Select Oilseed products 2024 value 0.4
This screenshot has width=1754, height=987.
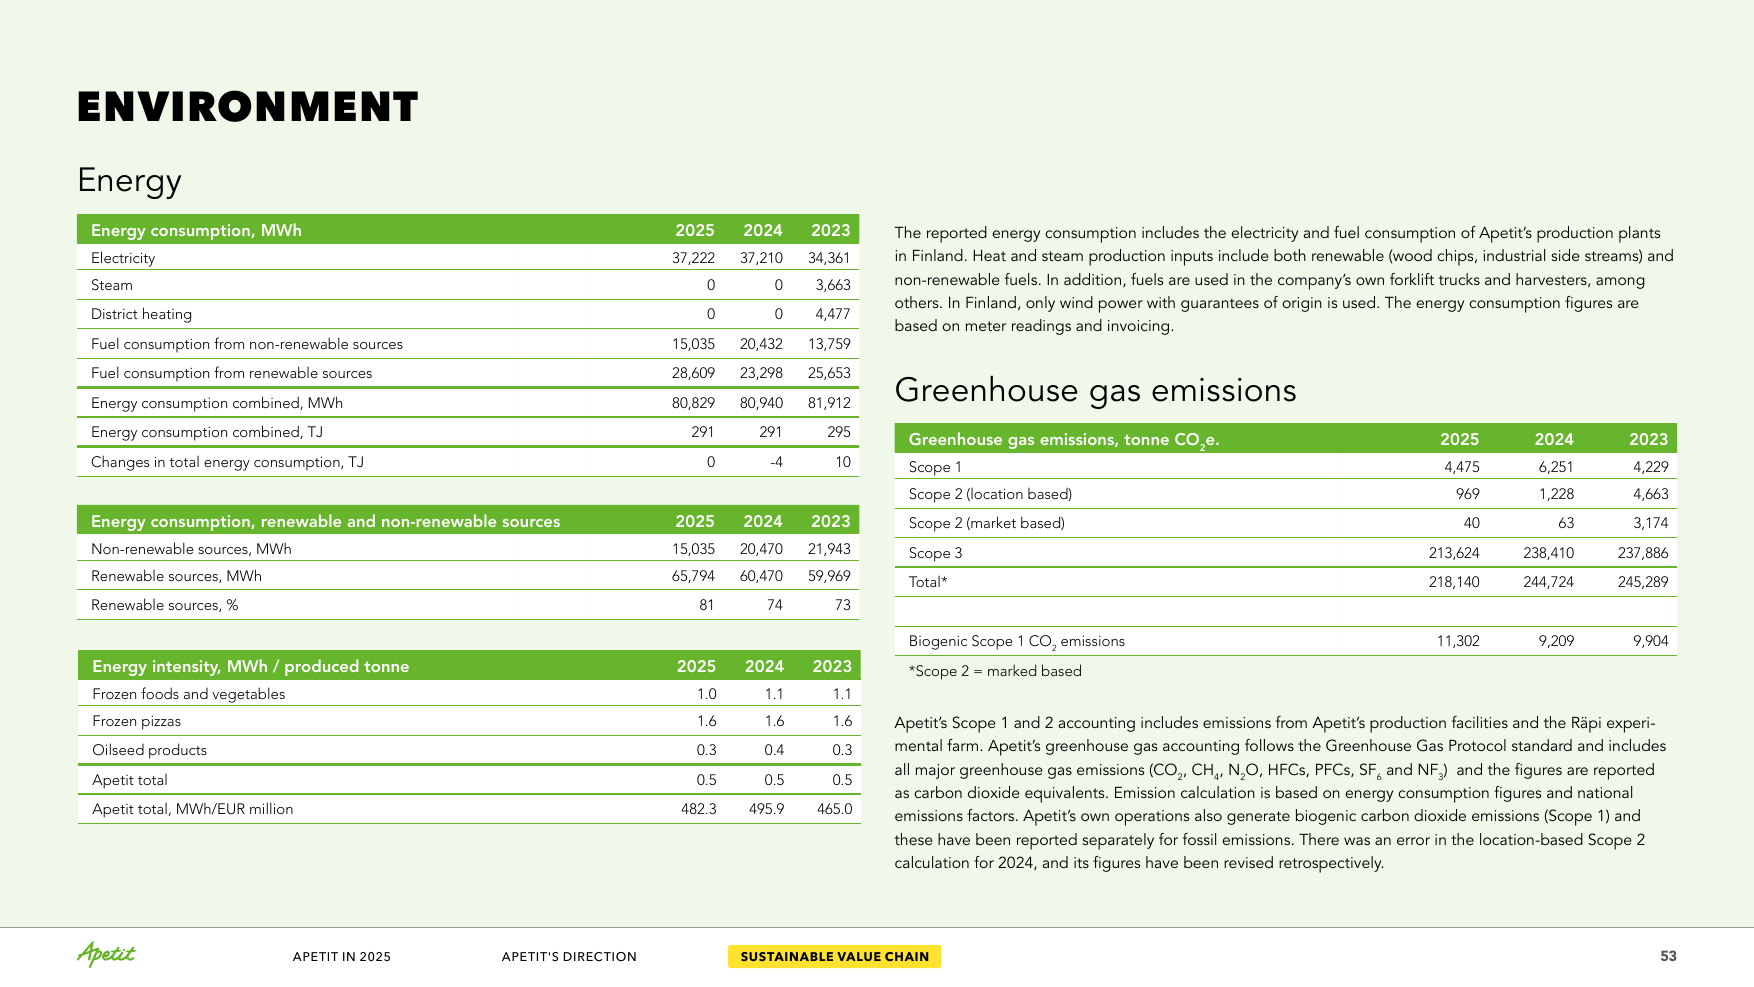tap(774, 750)
